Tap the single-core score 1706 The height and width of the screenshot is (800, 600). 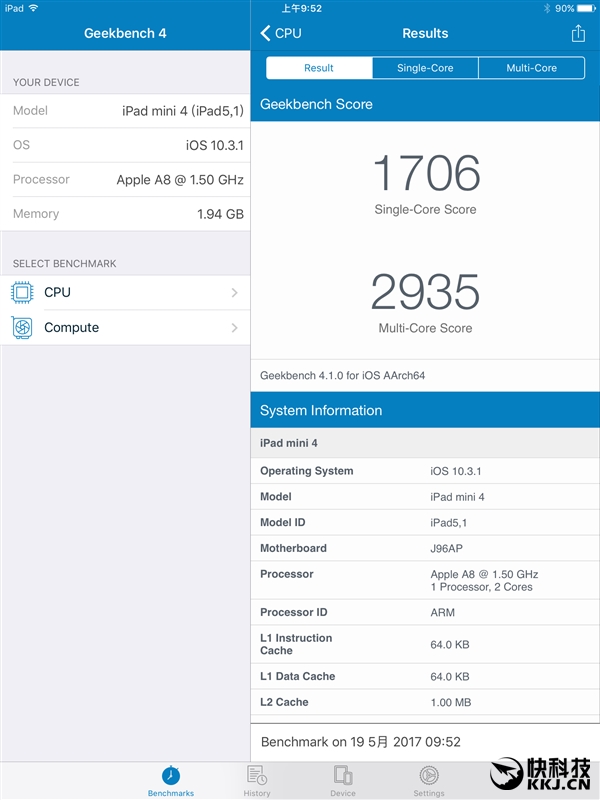(x=425, y=174)
